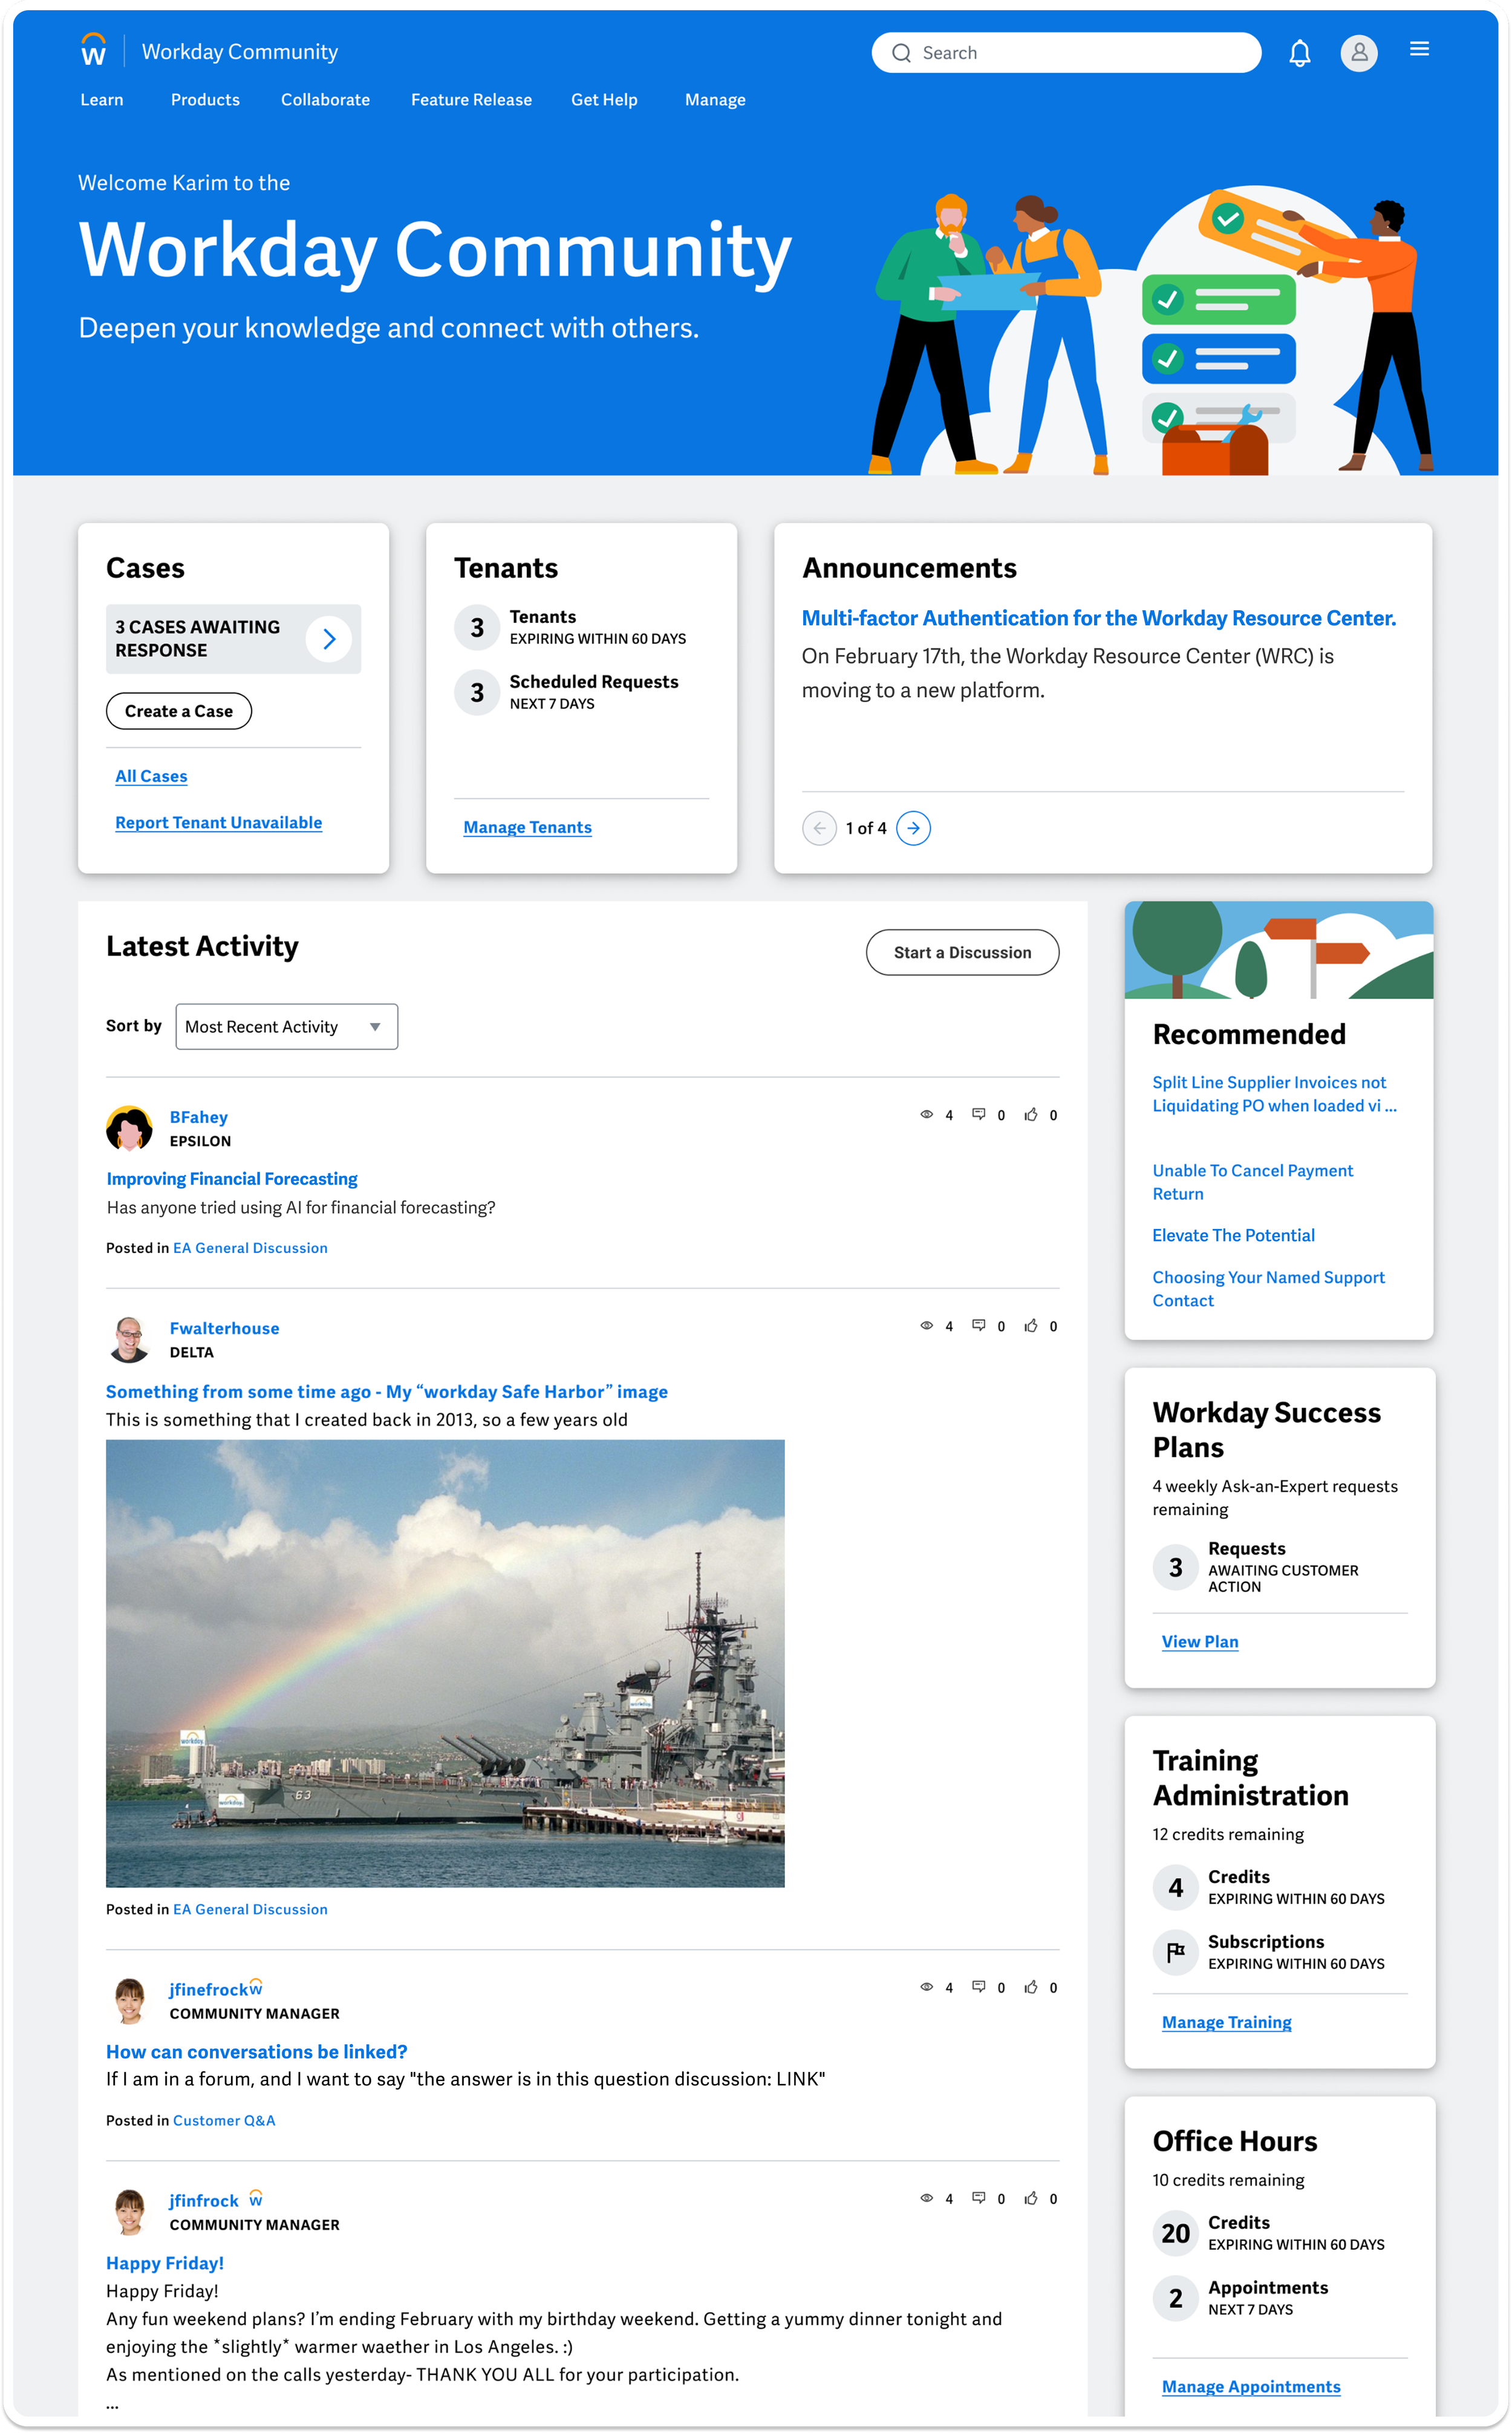This screenshot has height=2433, width=1512.
Task: Expand the Most Recent Activity sort dropdown
Action: (286, 1026)
